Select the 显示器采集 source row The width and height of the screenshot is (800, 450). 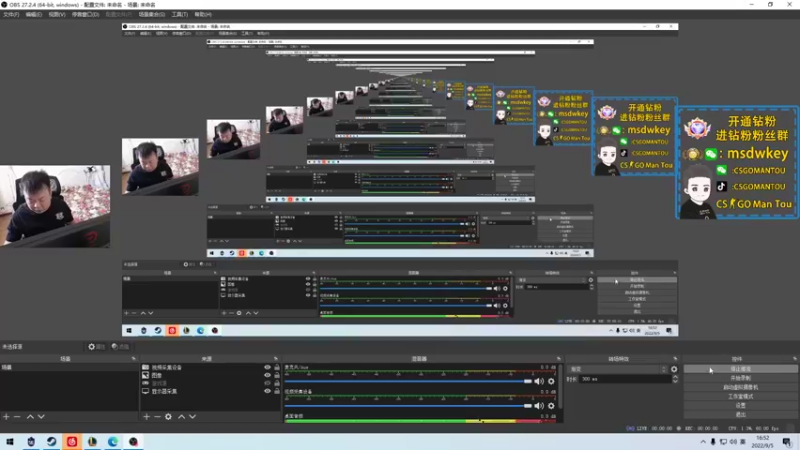pos(210,391)
